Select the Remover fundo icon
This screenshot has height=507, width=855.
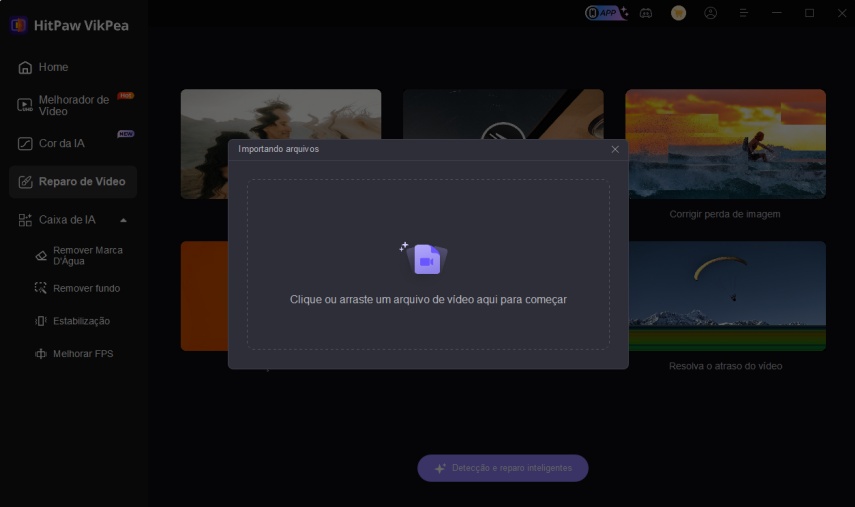click(41, 288)
